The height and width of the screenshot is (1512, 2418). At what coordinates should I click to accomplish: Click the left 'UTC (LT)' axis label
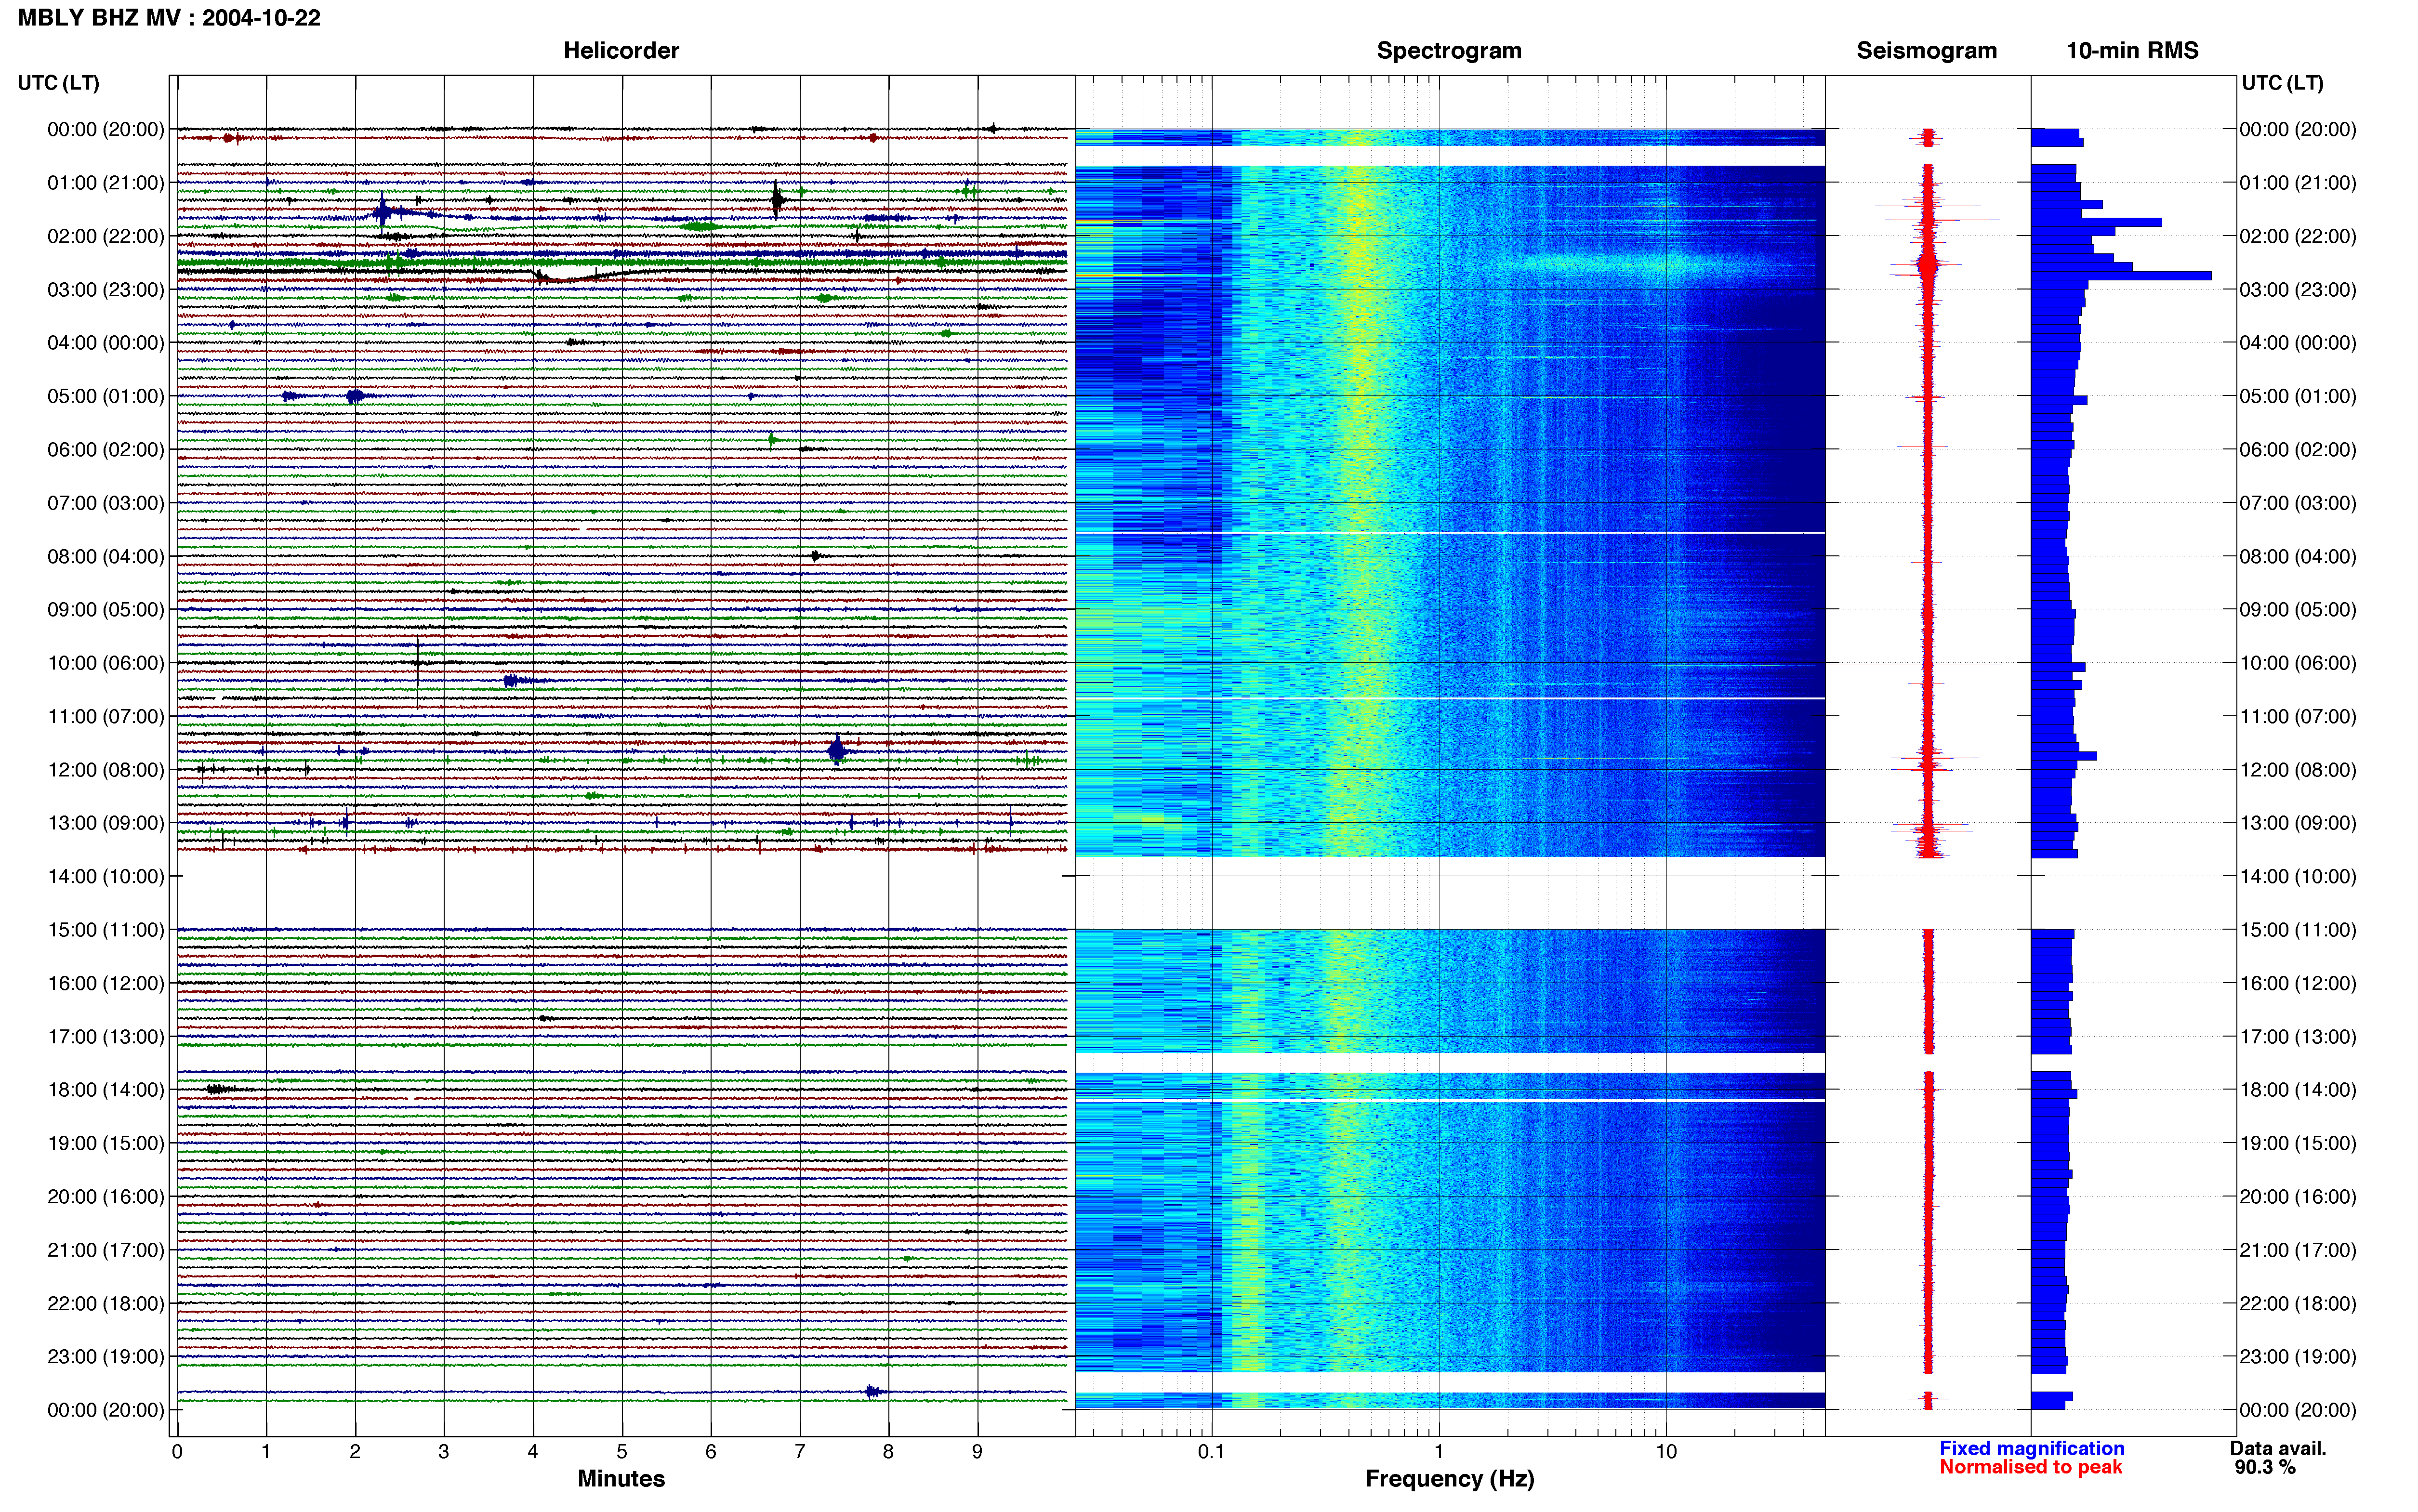click(58, 83)
